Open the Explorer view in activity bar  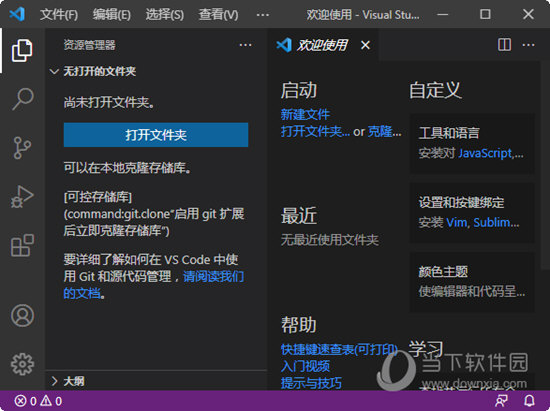click(x=22, y=51)
